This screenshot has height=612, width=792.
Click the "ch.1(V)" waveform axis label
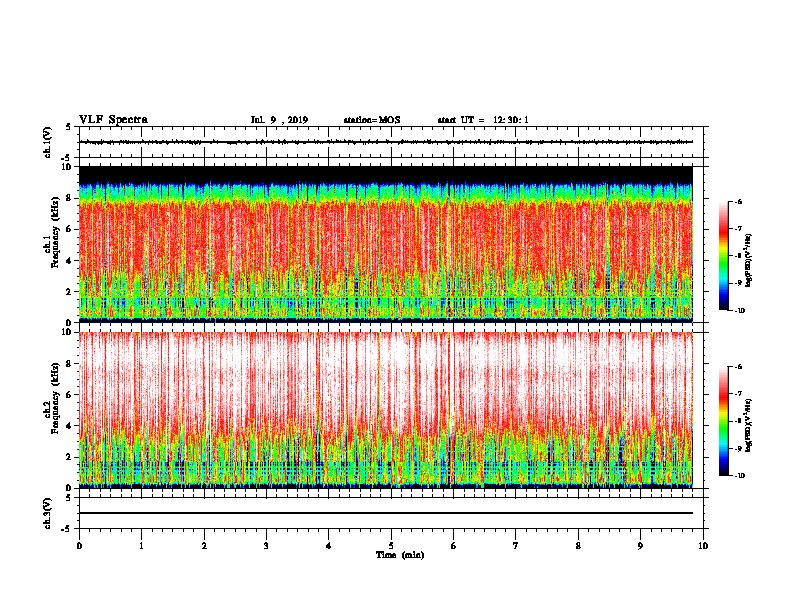coord(47,142)
